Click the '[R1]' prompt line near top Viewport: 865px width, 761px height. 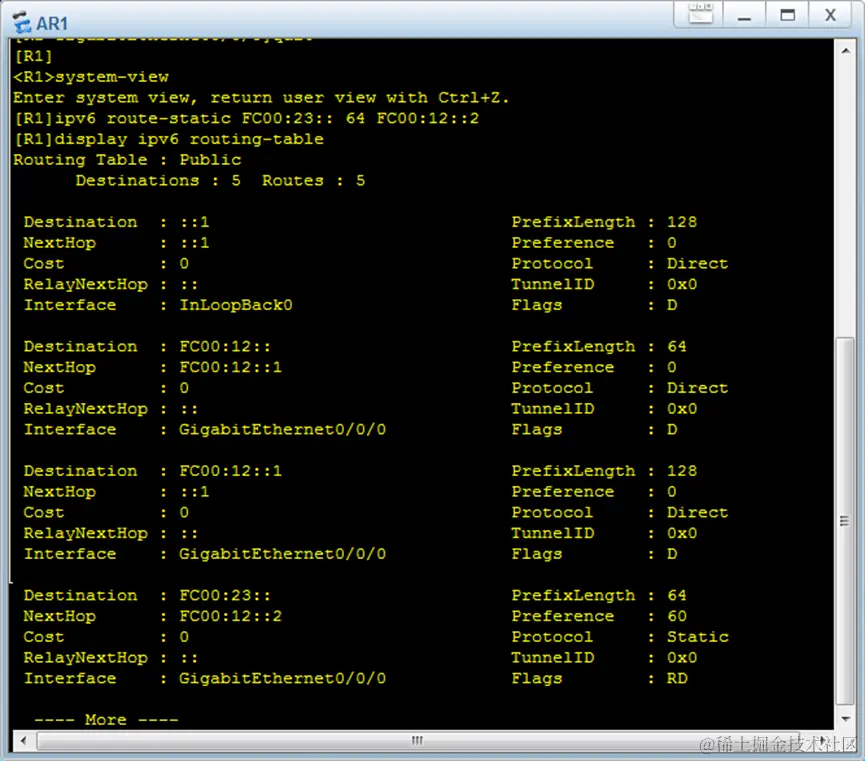coord(33,56)
